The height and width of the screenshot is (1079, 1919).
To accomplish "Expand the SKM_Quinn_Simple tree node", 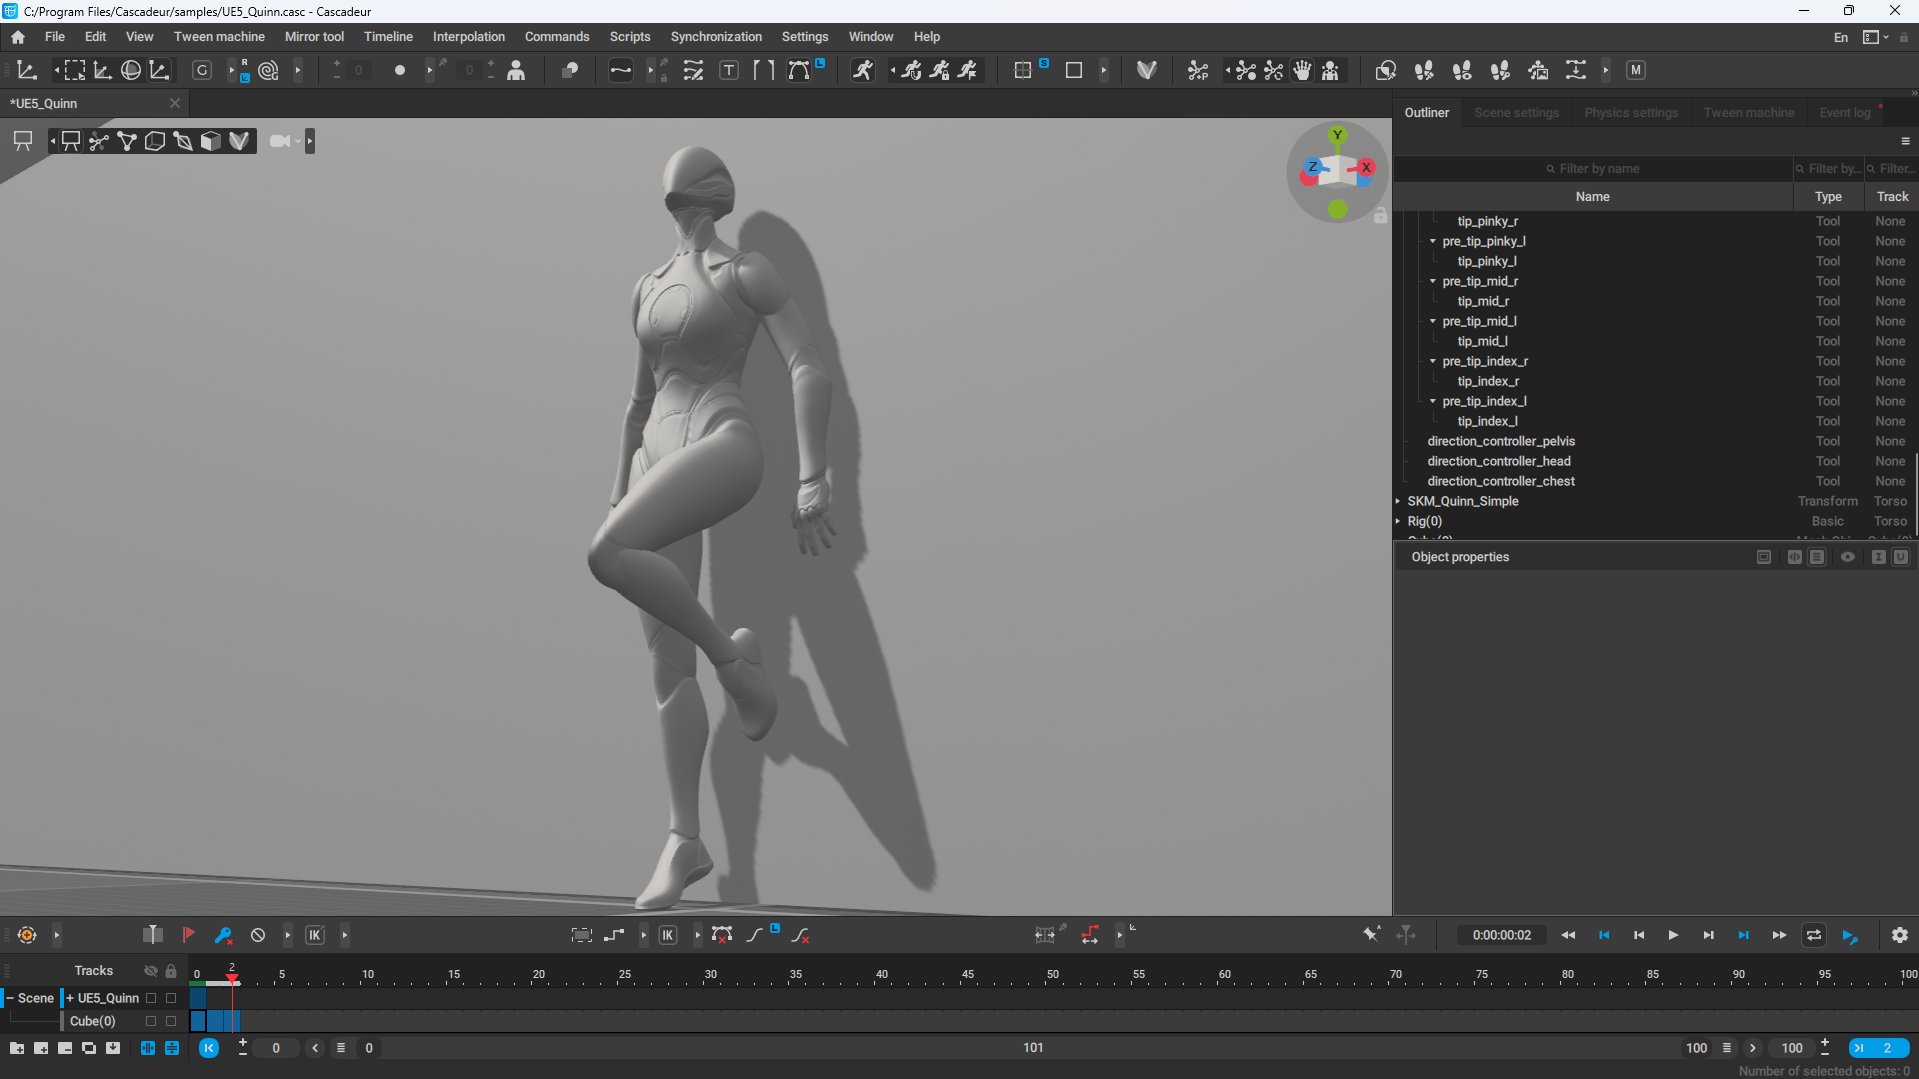I will coord(1398,501).
